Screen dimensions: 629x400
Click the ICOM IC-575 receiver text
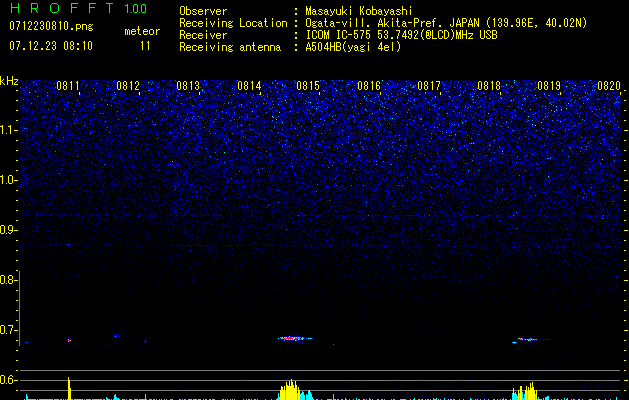(401, 35)
